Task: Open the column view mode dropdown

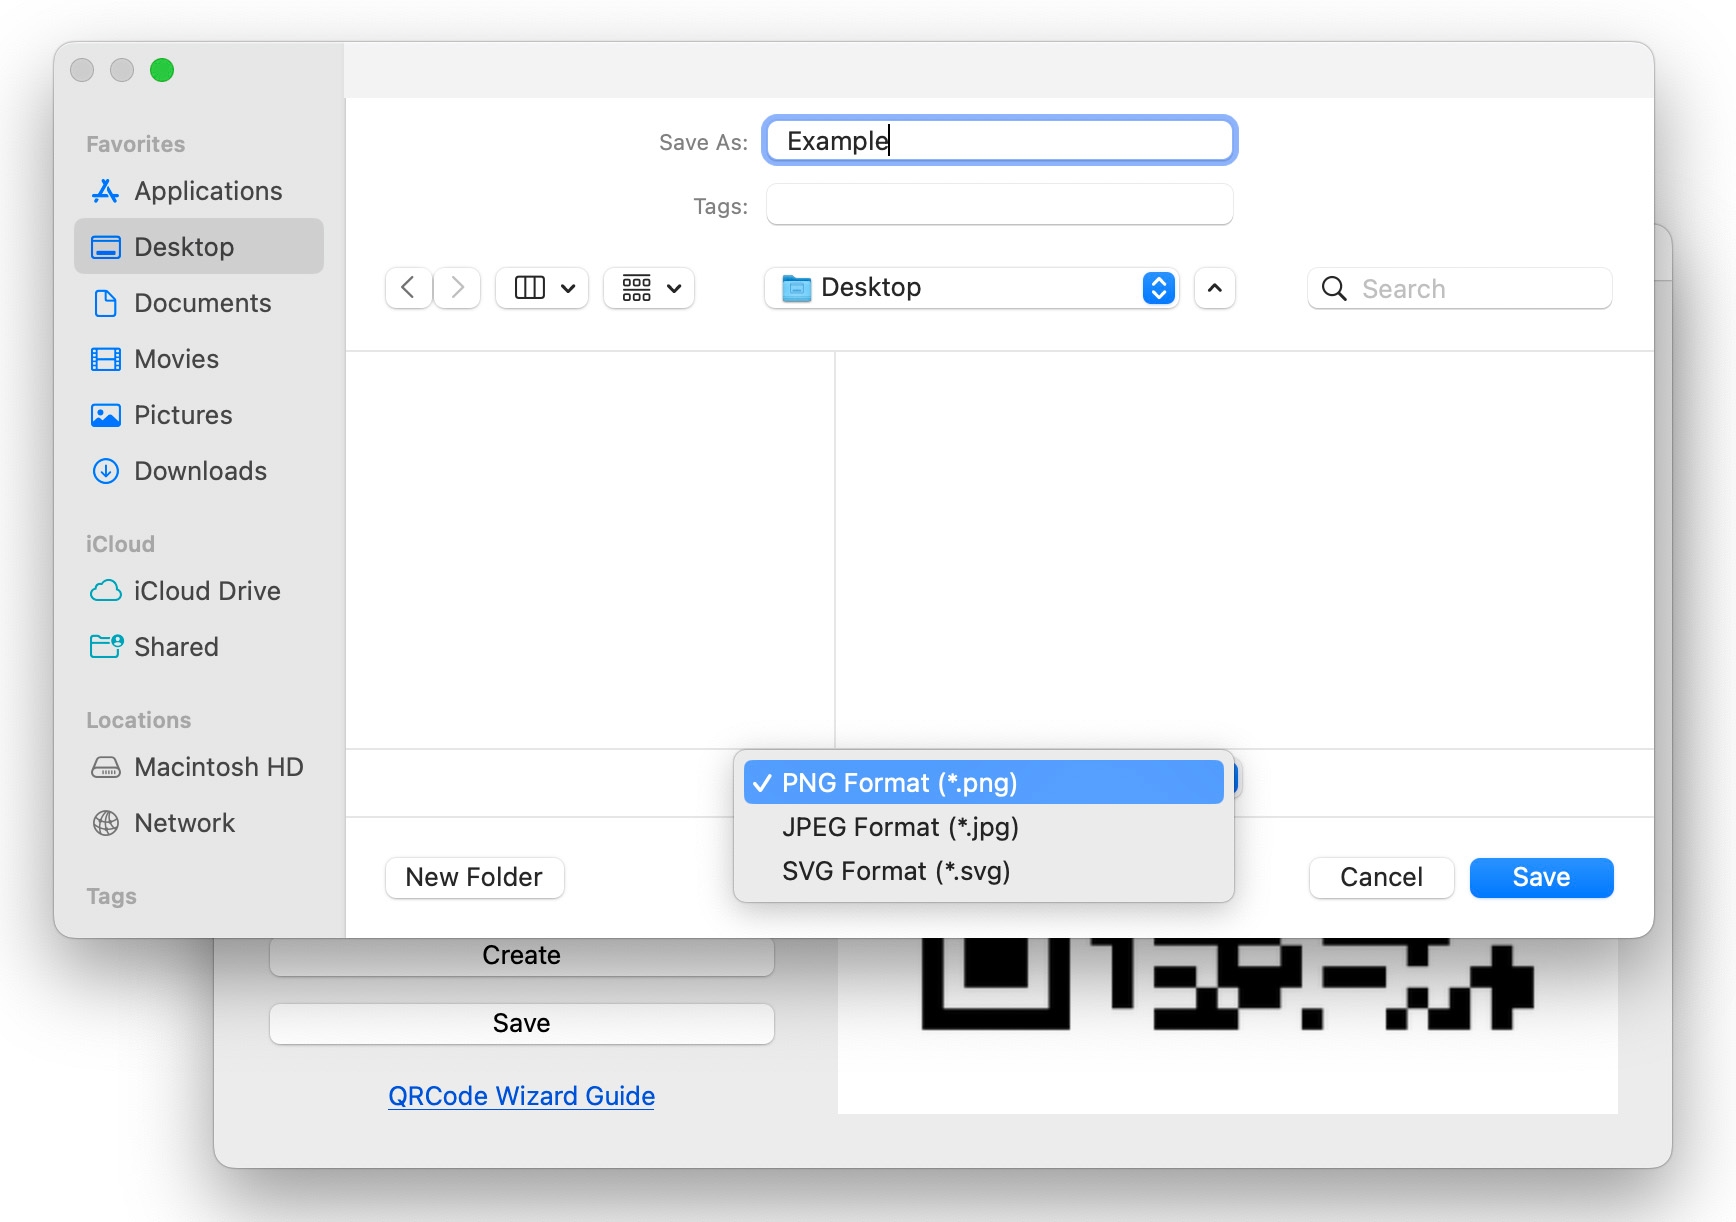Action: [542, 288]
